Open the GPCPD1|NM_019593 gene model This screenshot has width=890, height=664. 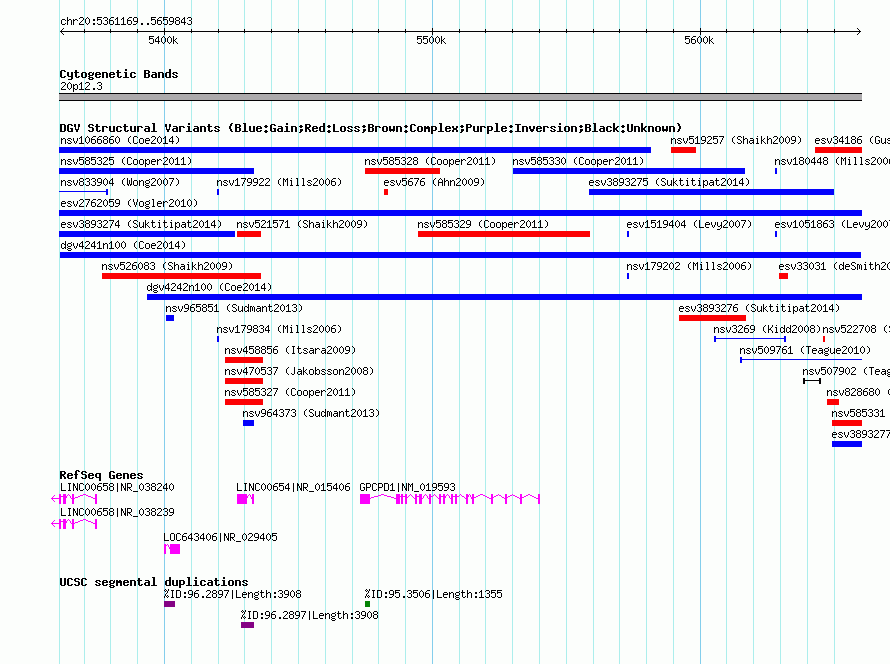click(450, 499)
